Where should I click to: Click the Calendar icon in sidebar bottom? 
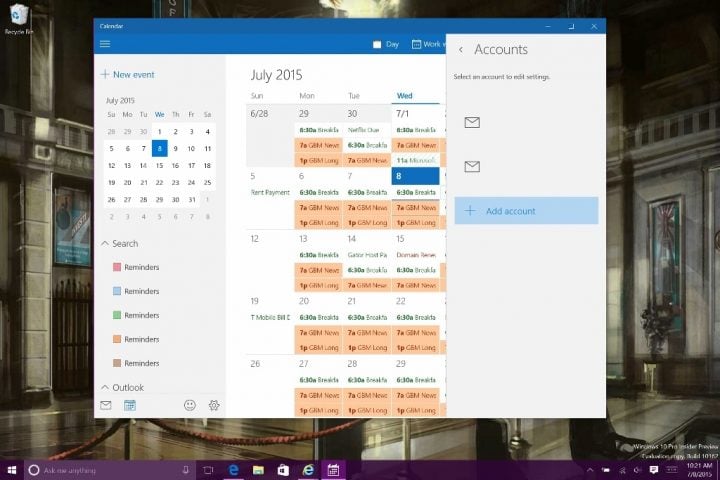point(130,405)
